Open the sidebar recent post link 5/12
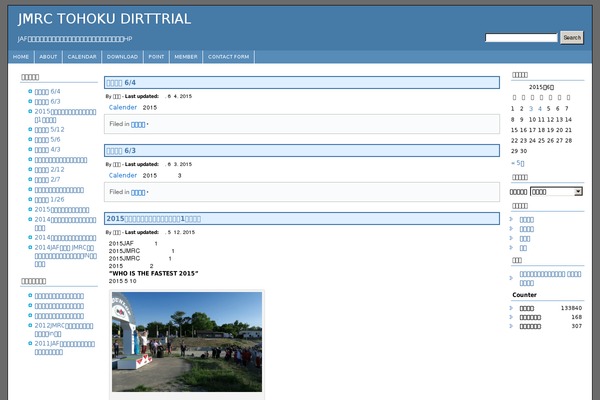The width and height of the screenshot is (600, 400). [x=49, y=129]
